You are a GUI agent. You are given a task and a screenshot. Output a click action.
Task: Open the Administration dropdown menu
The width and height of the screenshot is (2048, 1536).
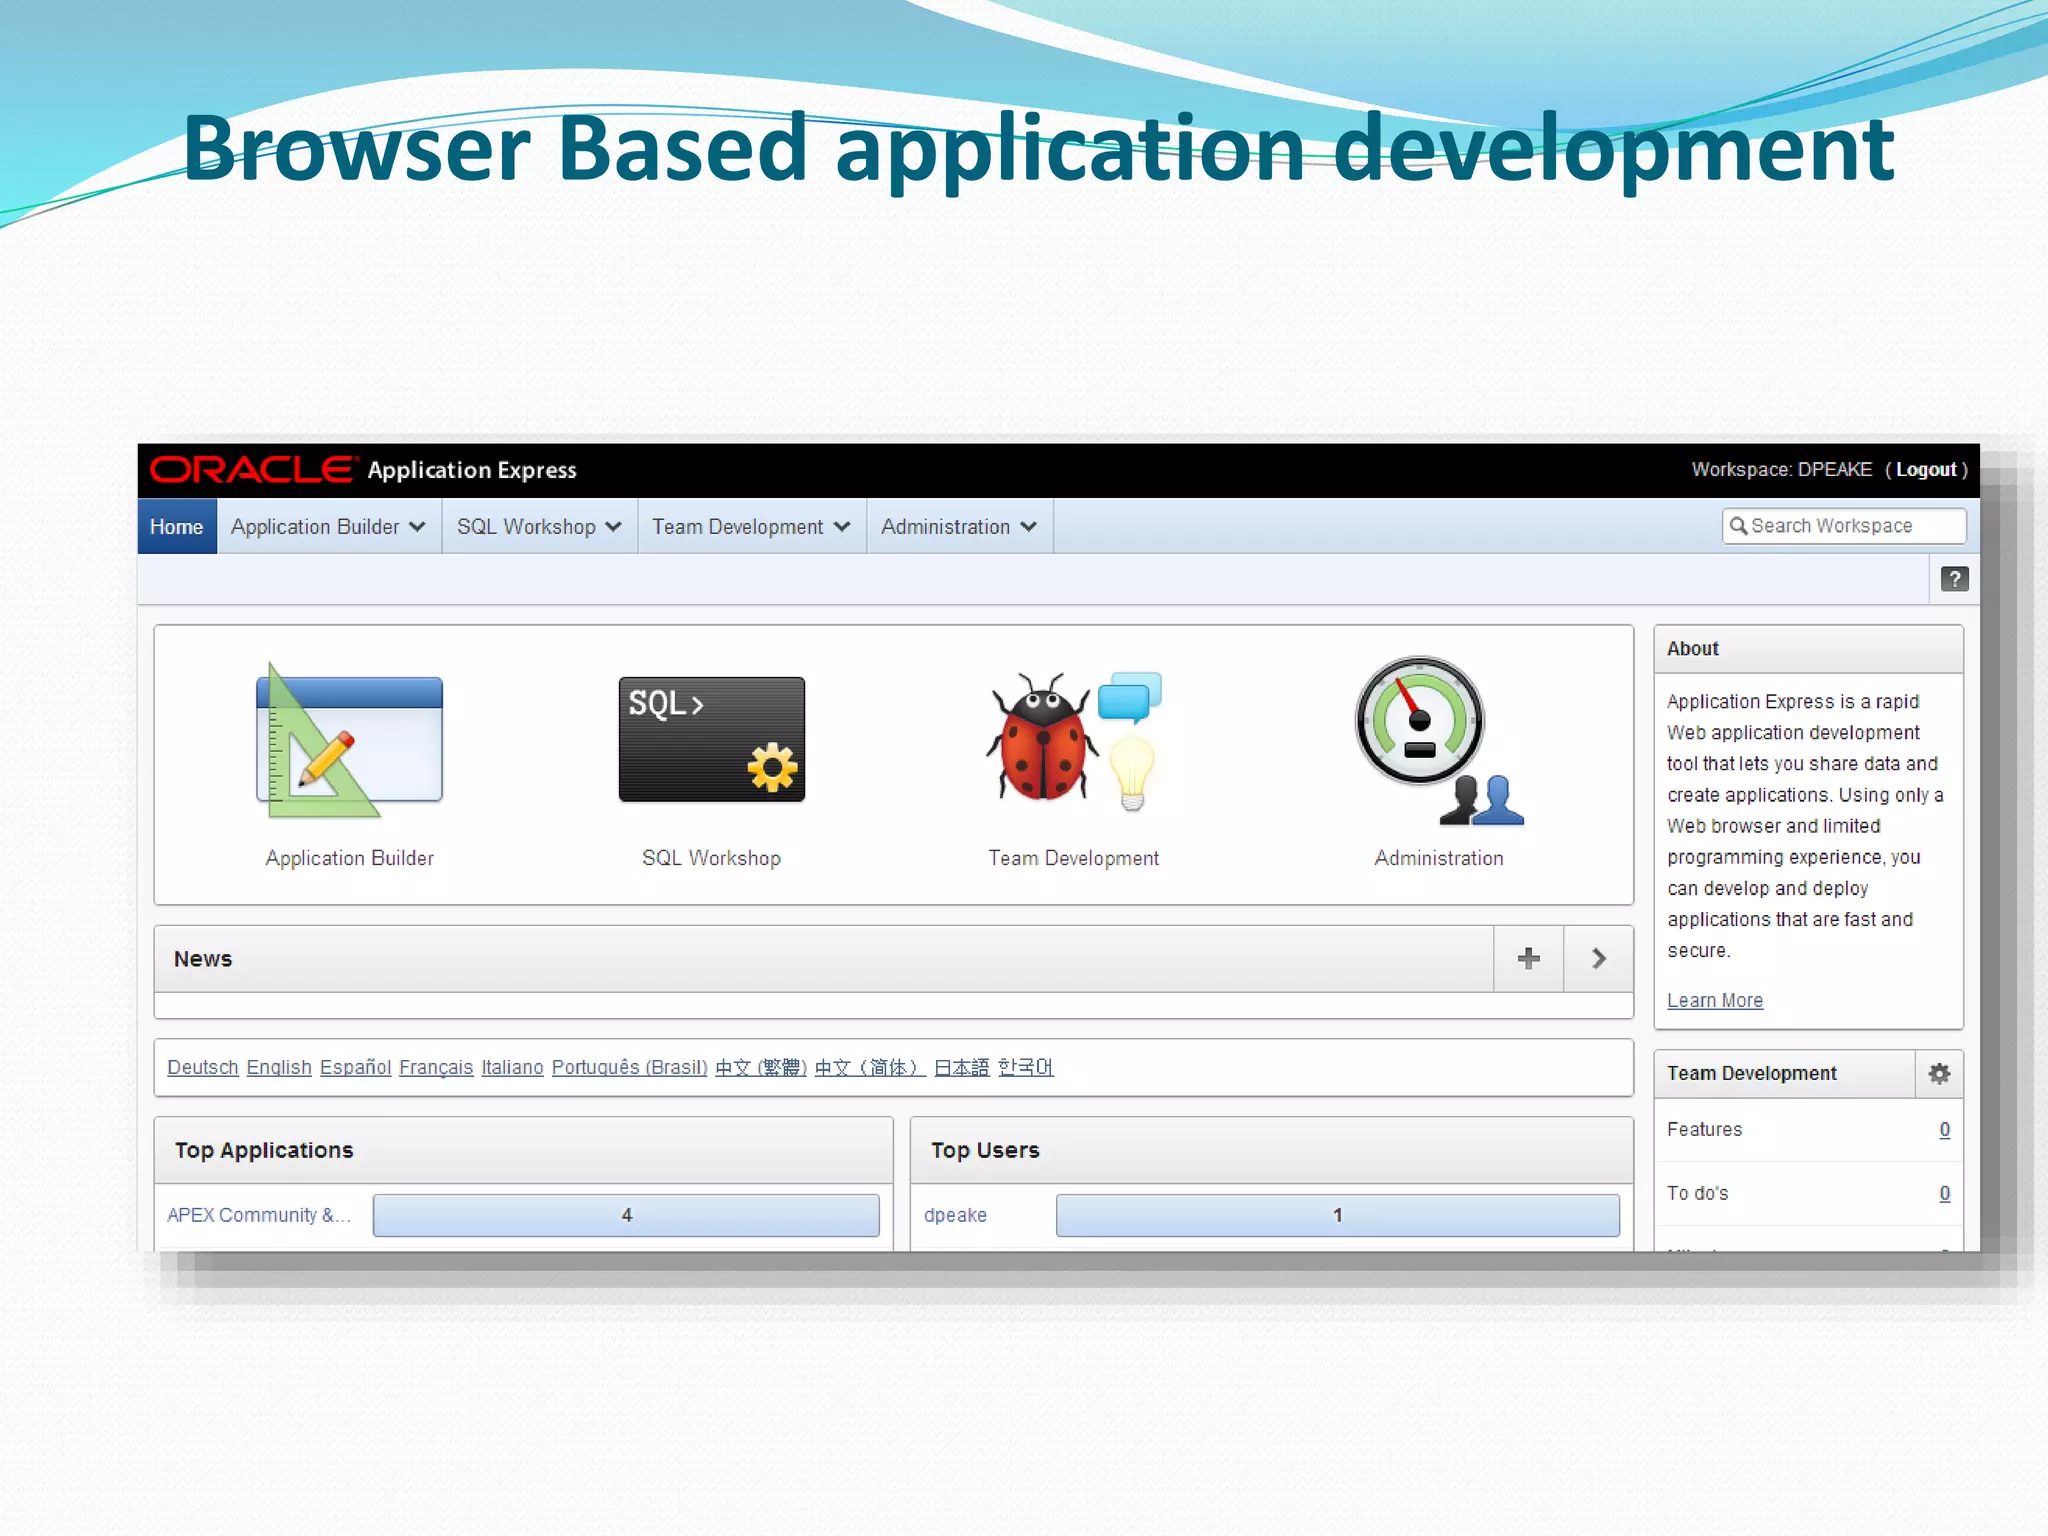[1028, 527]
